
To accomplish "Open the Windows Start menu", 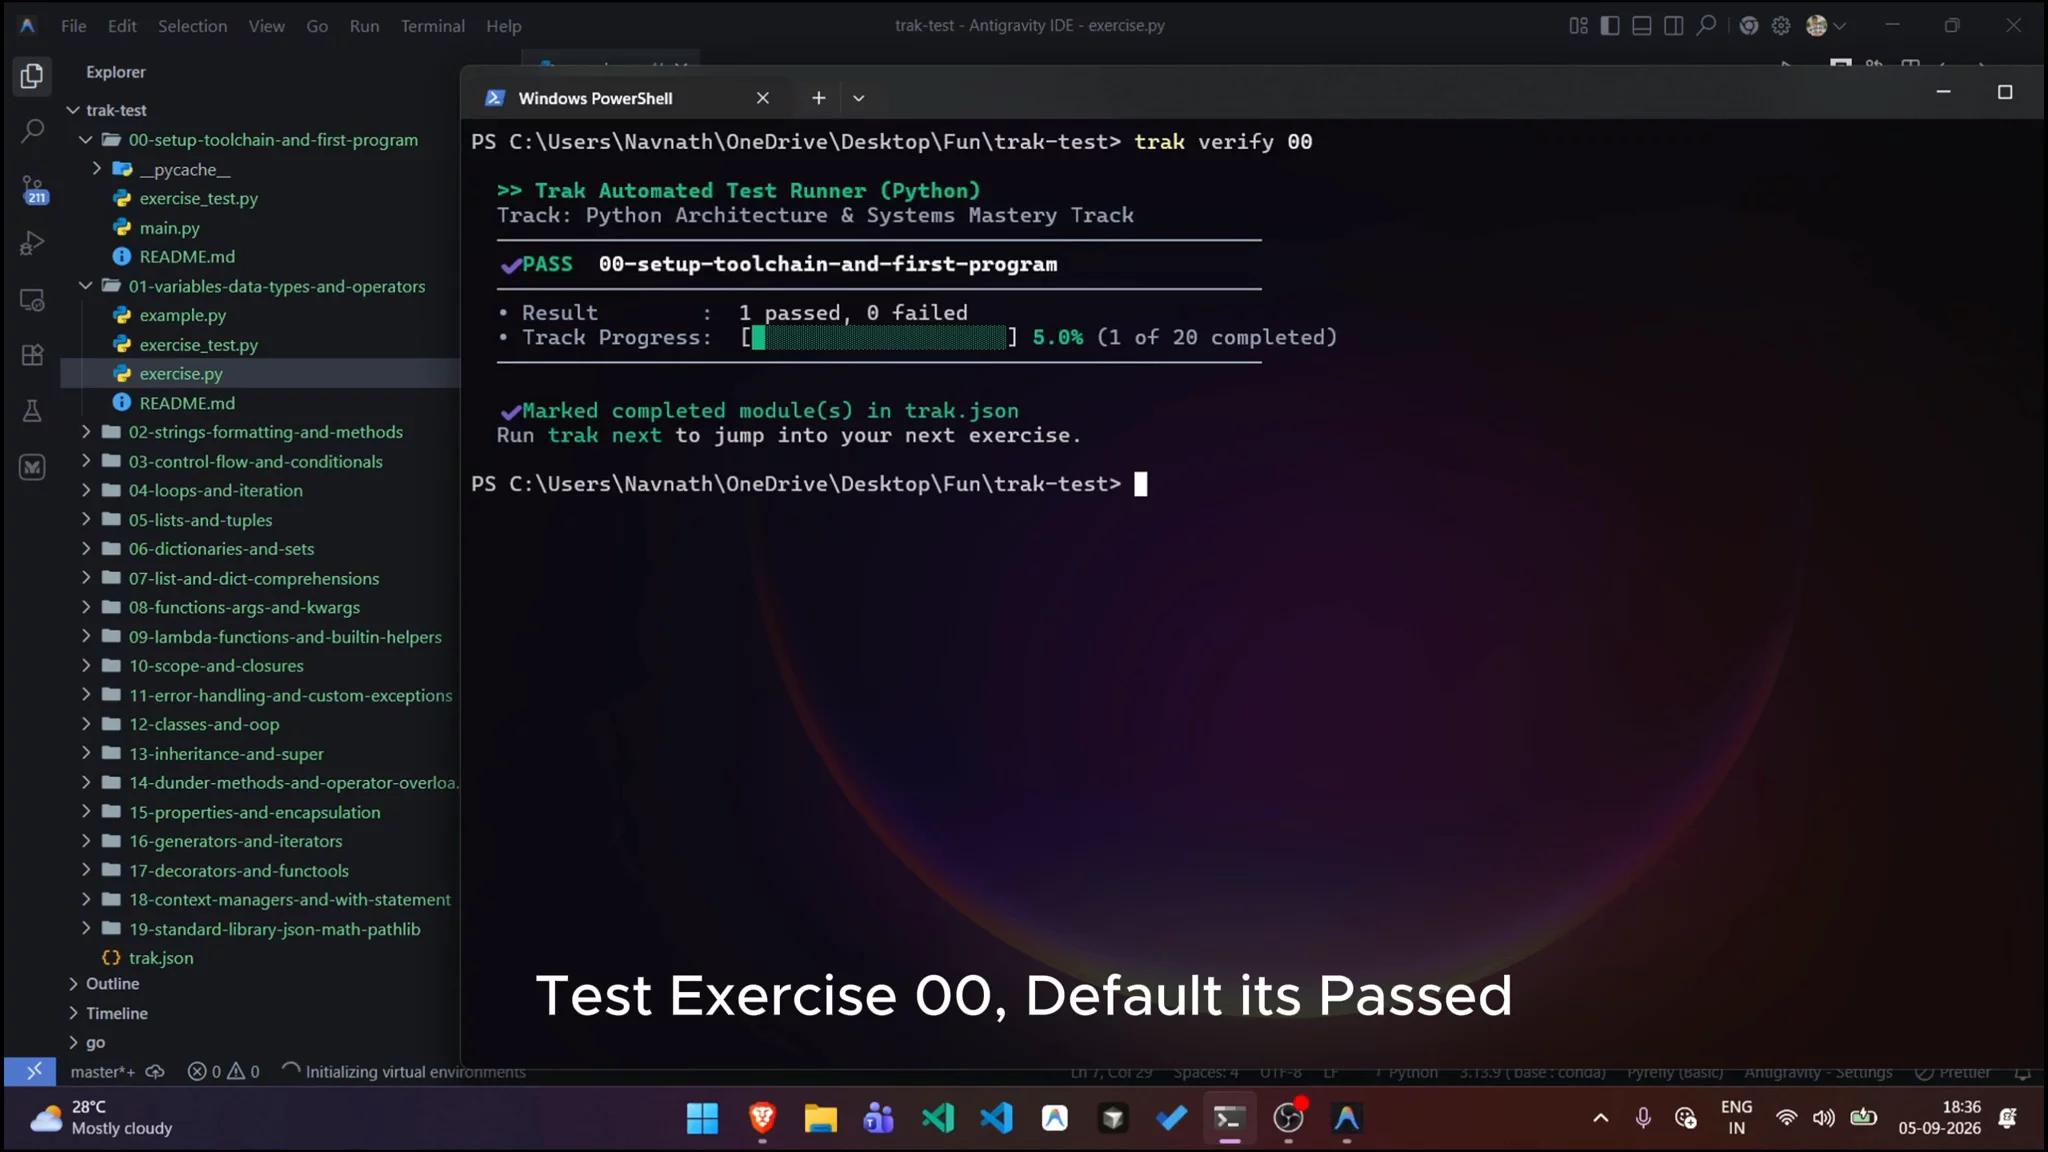I will (702, 1118).
